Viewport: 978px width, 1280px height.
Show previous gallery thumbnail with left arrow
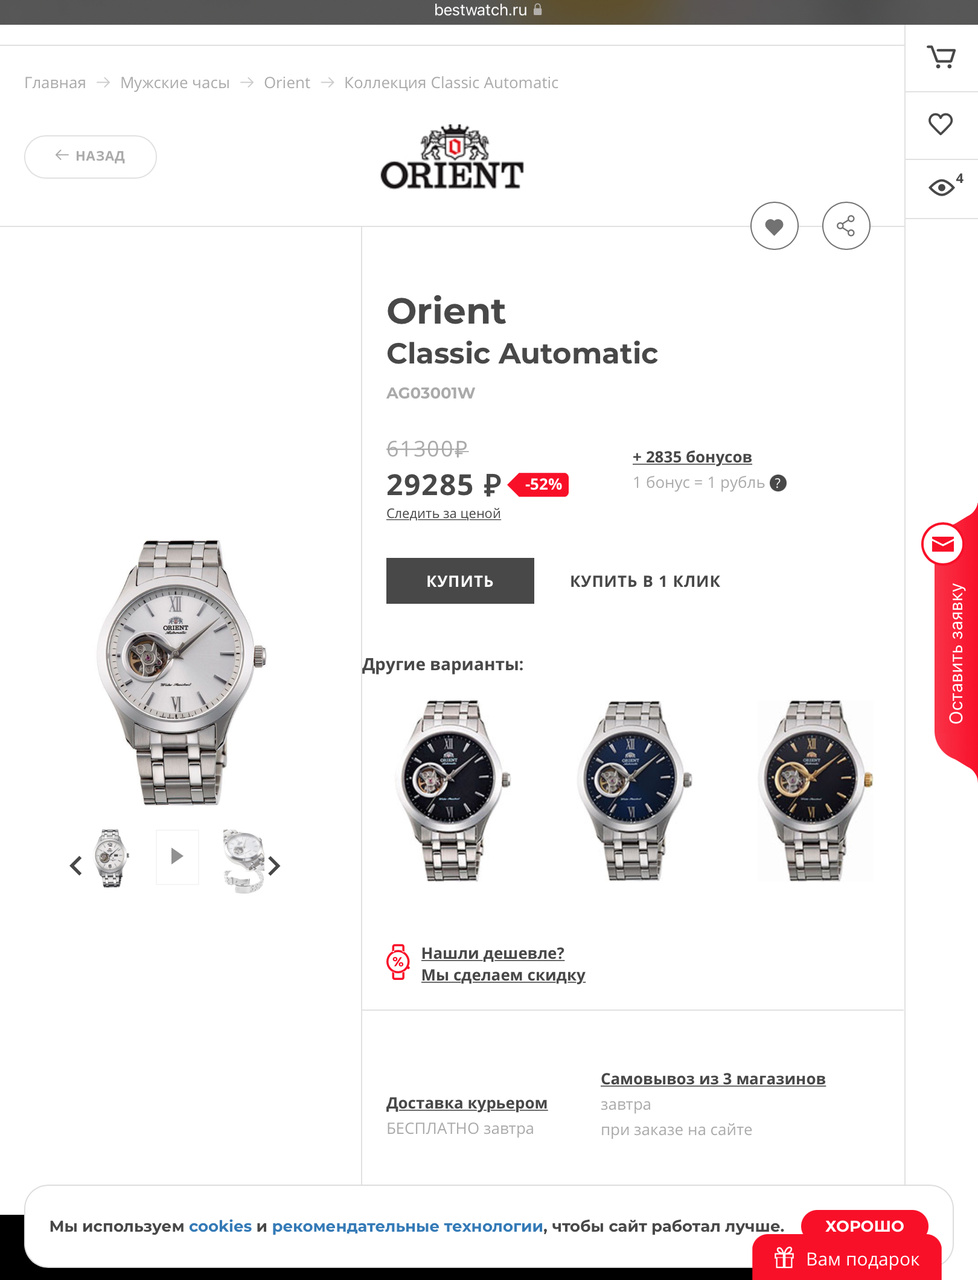click(x=76, y=866)
